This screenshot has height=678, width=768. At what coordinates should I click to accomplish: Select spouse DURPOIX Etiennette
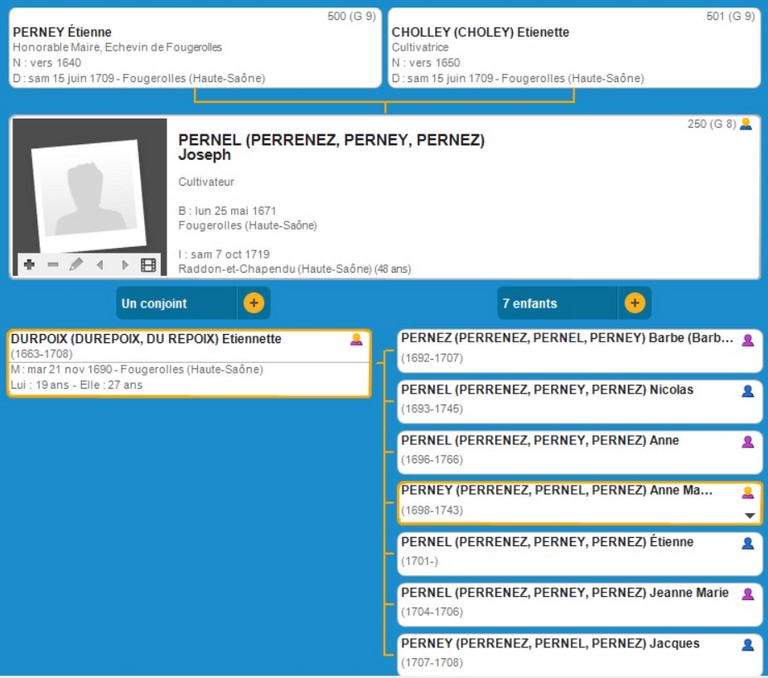[x=180, y=362]
